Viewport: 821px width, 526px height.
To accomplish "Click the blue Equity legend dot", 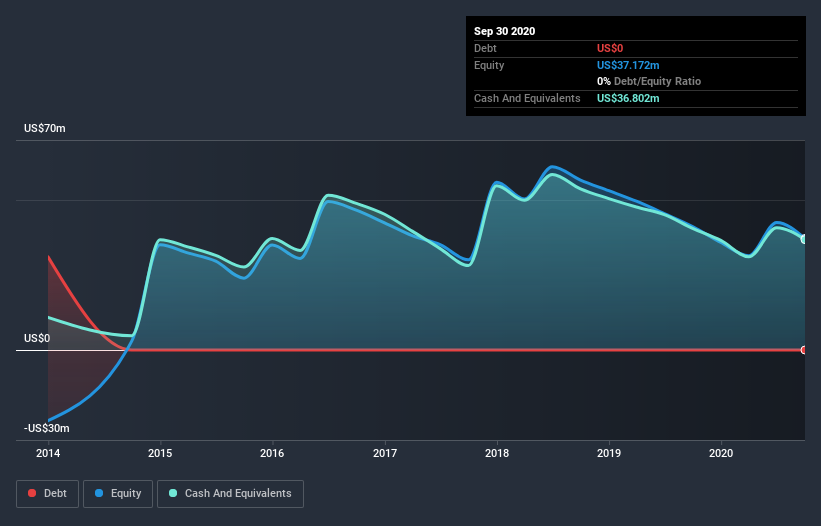I will pyautogui.click(x=99, y=493).
